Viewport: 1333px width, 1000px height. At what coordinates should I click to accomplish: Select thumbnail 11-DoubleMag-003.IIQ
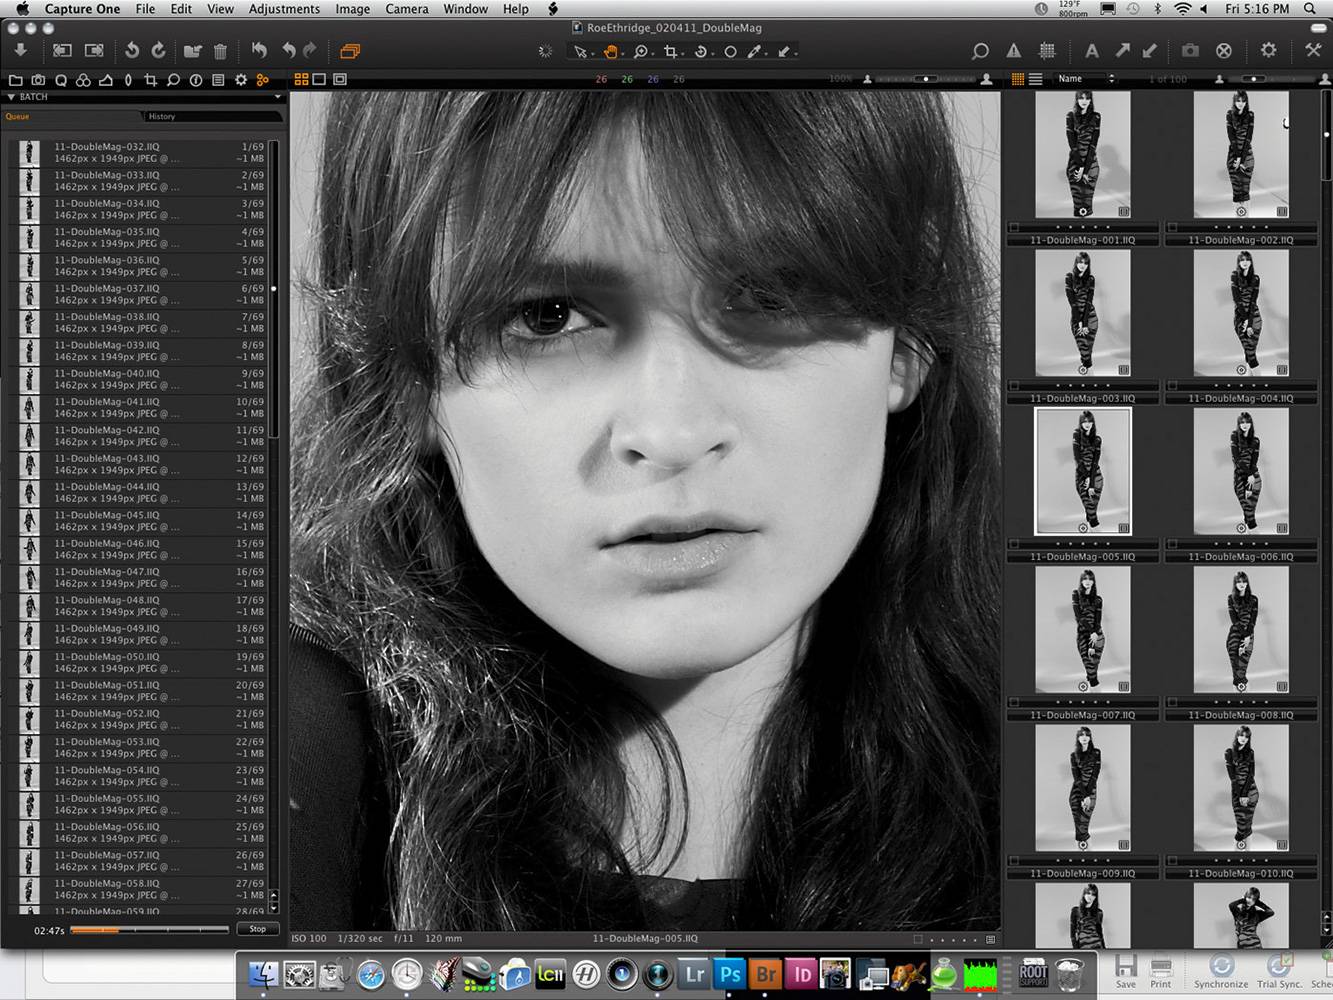(1082, 313)
